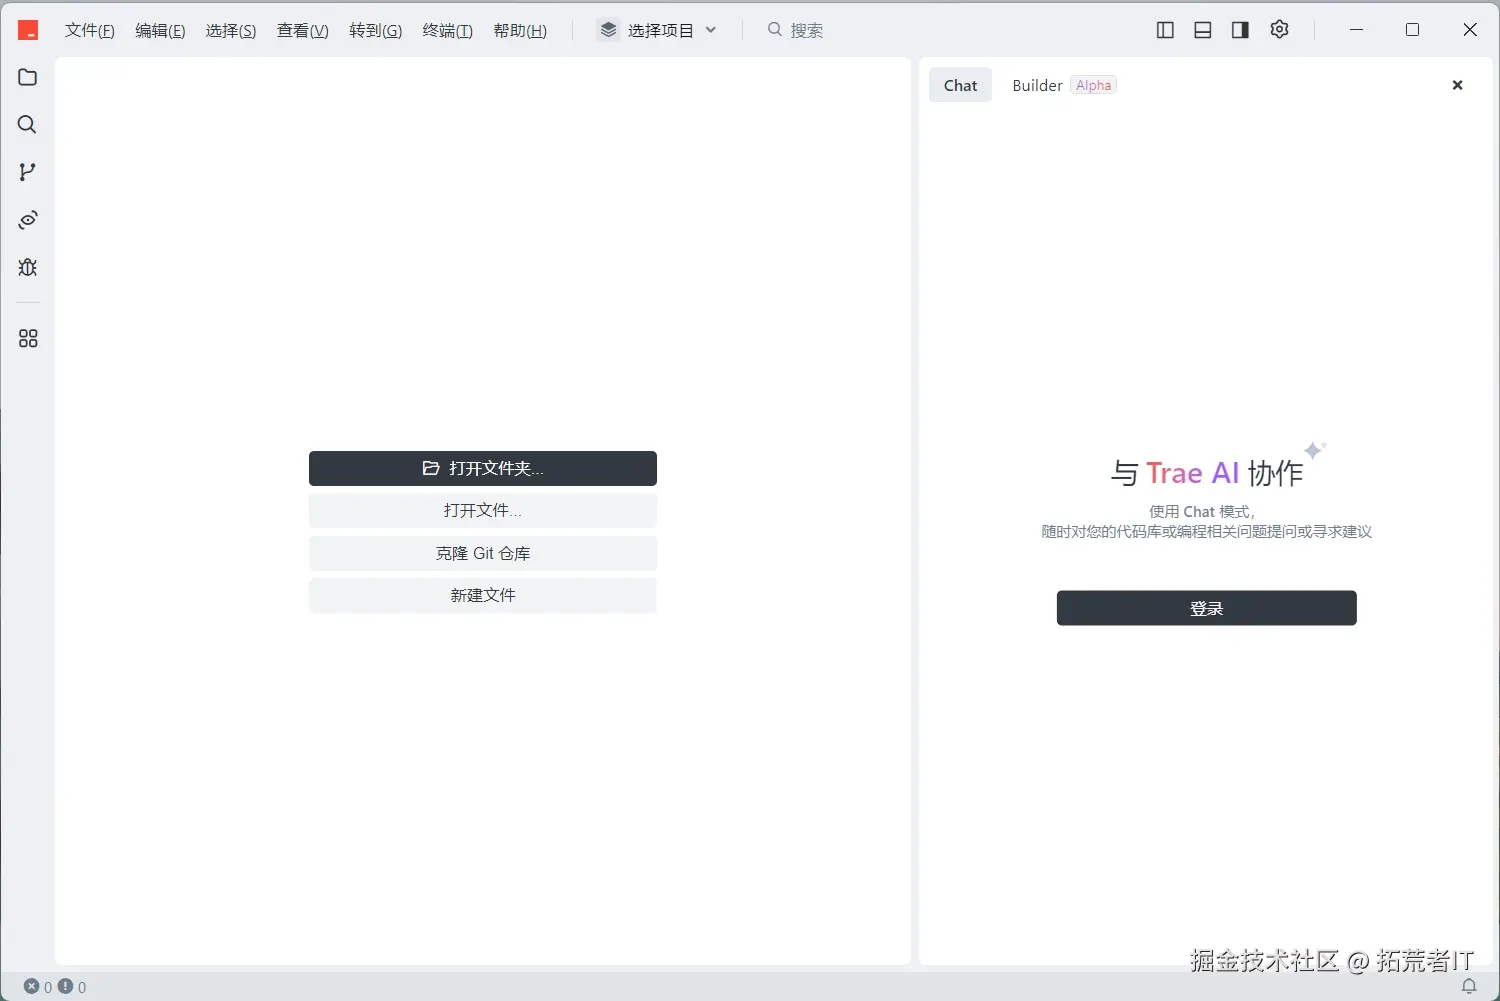Open the Explorer folder icon in sidebar
1500x1001 pixels.
tap(28, 78)
